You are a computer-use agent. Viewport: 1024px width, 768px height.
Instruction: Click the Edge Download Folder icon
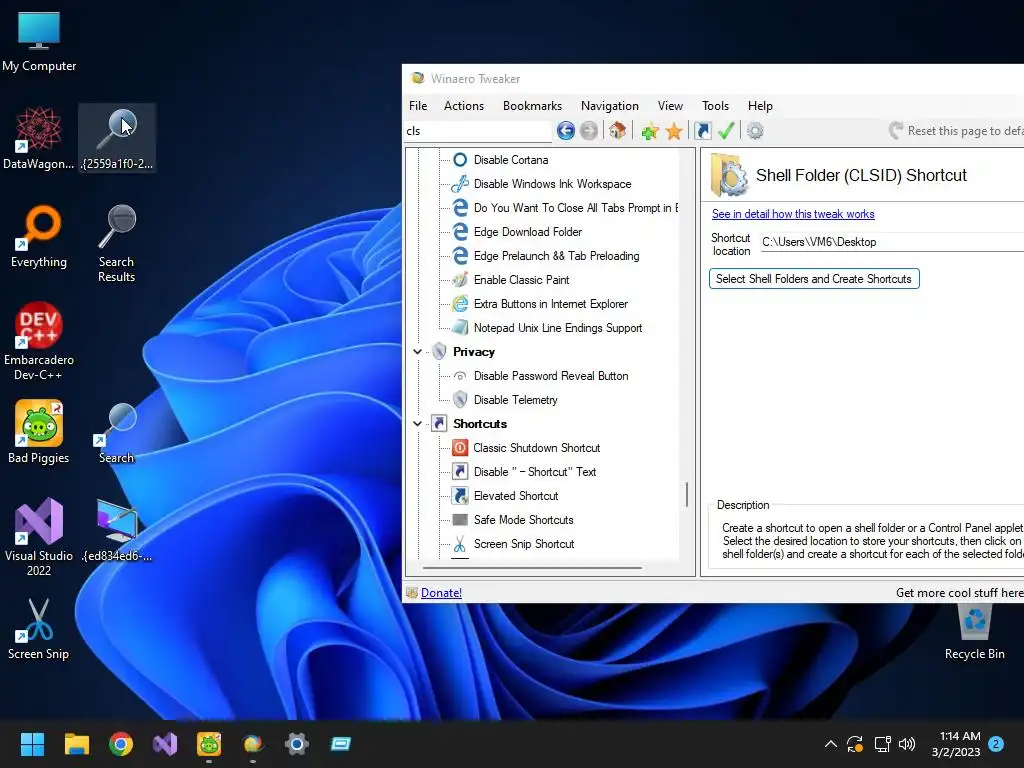pos(460,232)
